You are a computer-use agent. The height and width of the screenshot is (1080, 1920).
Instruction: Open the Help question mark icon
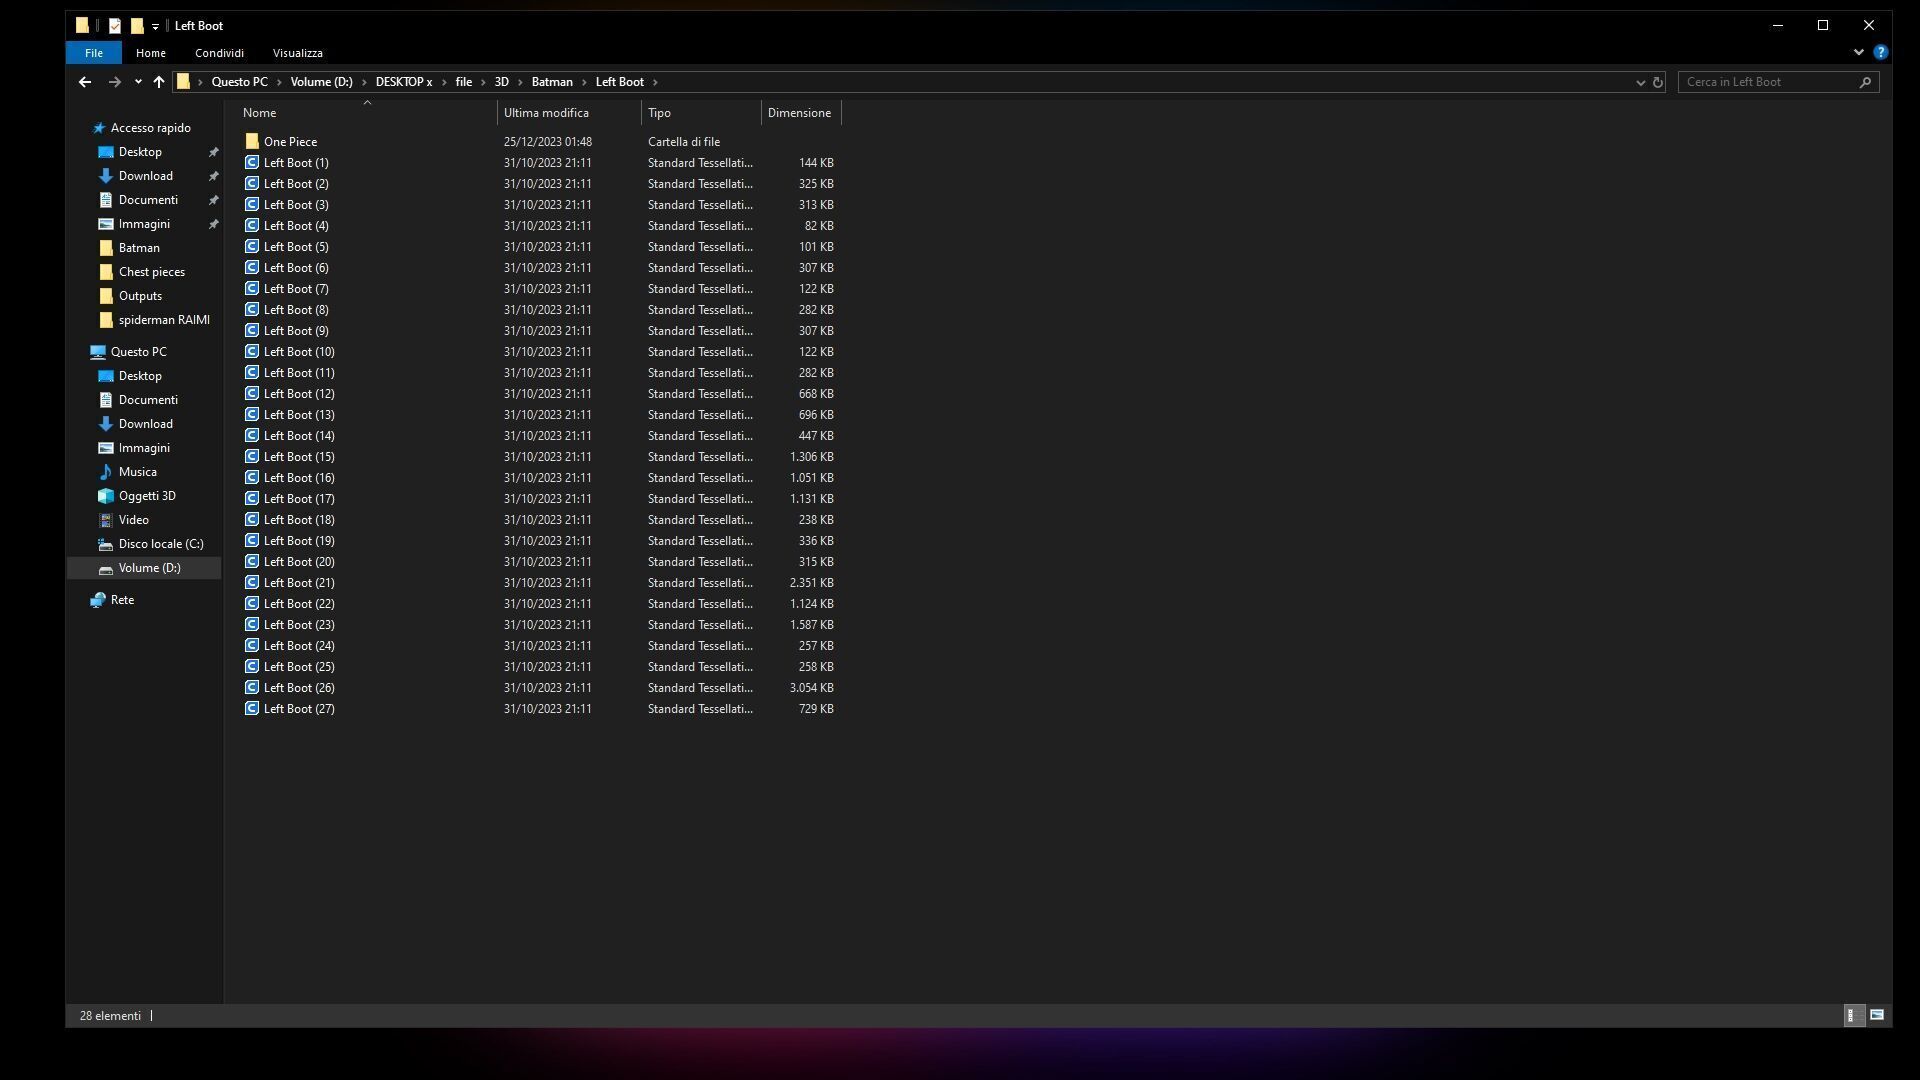click(x=1880, y=52)
